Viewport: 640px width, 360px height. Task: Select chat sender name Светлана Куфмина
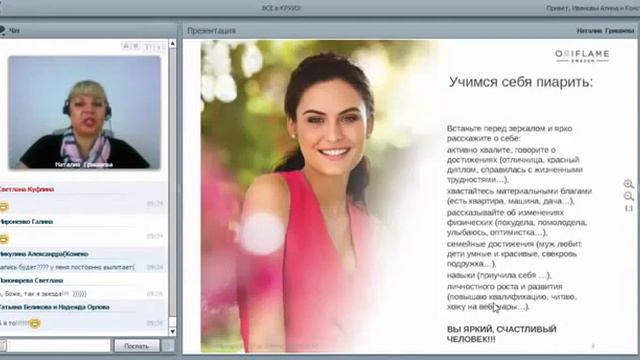point(27,189)
